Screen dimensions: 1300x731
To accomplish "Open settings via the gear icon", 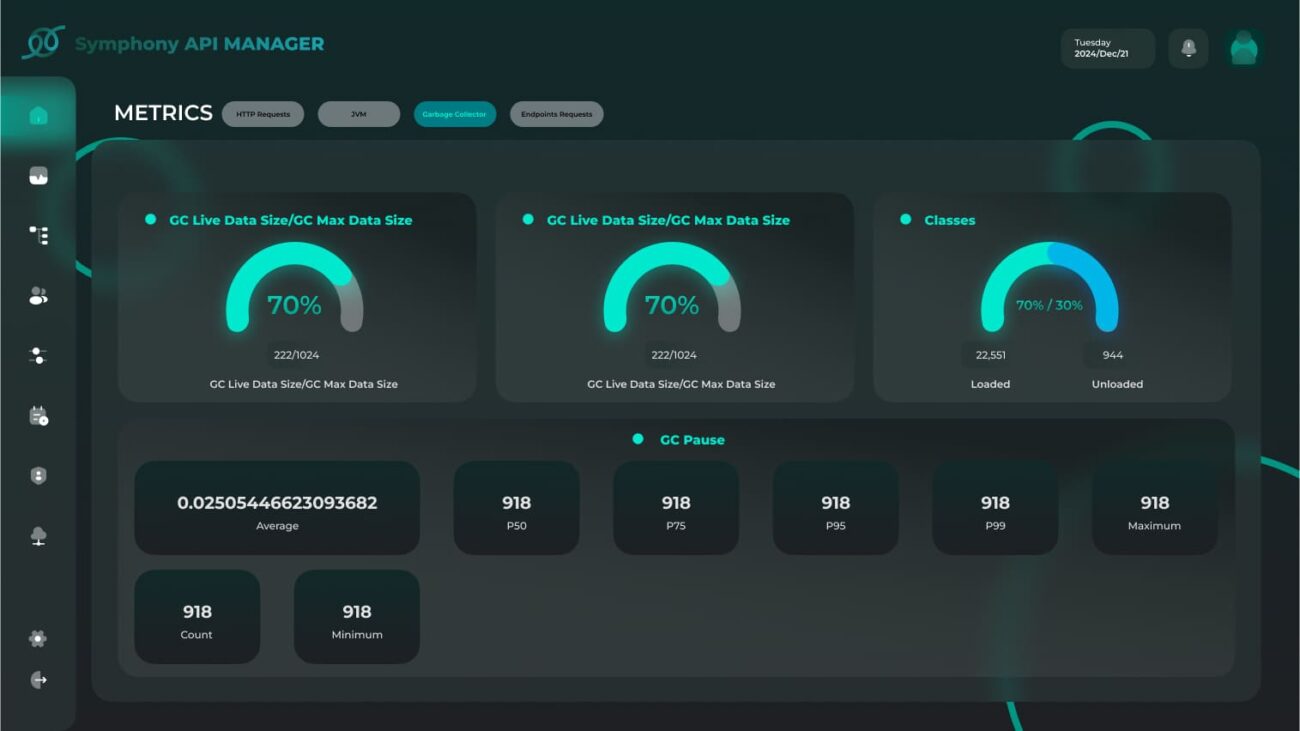I will click(x=38, y=639).
